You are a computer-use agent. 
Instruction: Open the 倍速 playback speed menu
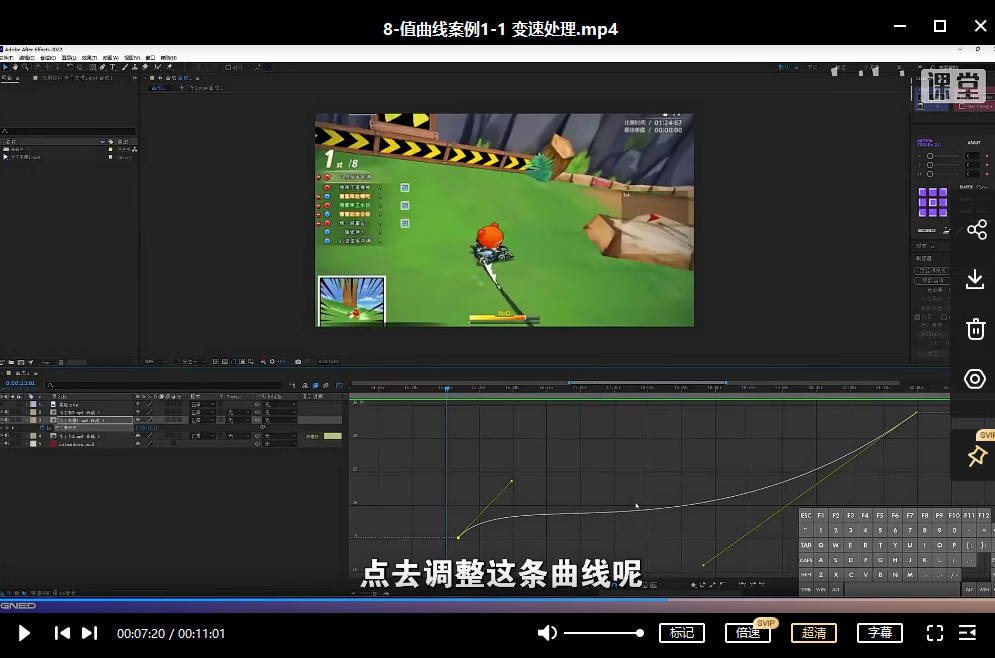tap(747, 632)
